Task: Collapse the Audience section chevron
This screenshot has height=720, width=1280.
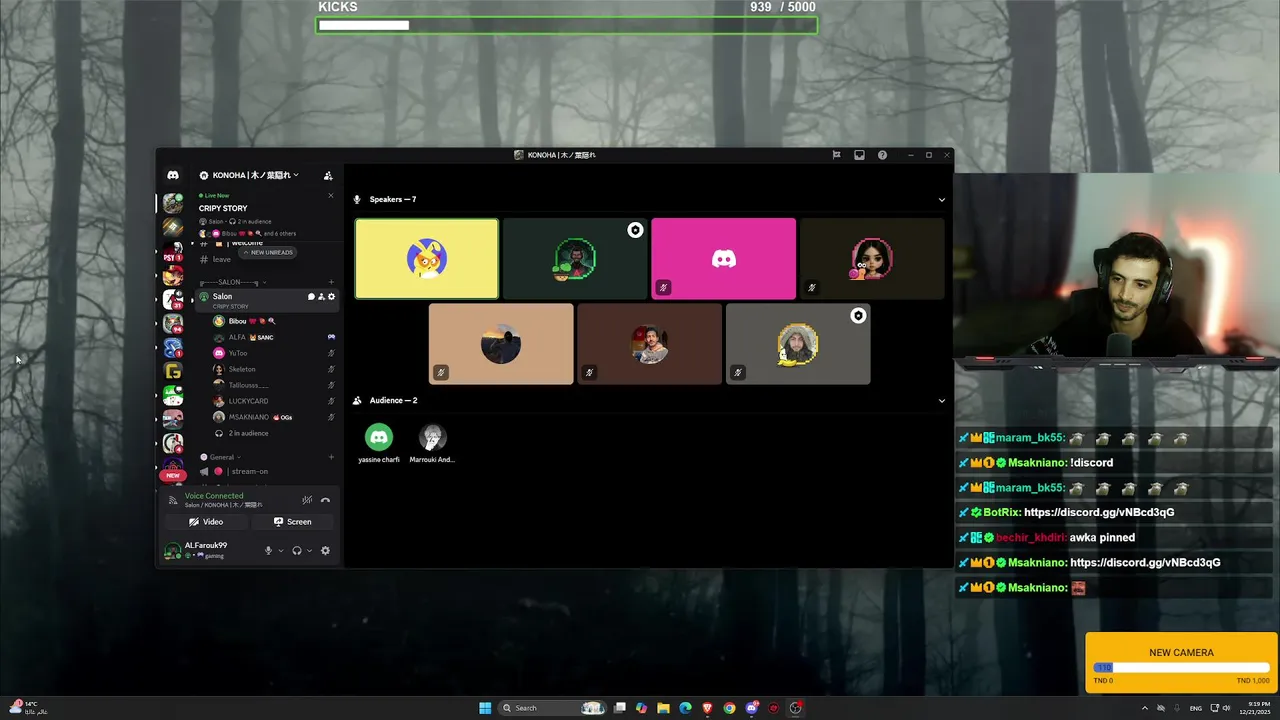Action: (x=941, y=401)
